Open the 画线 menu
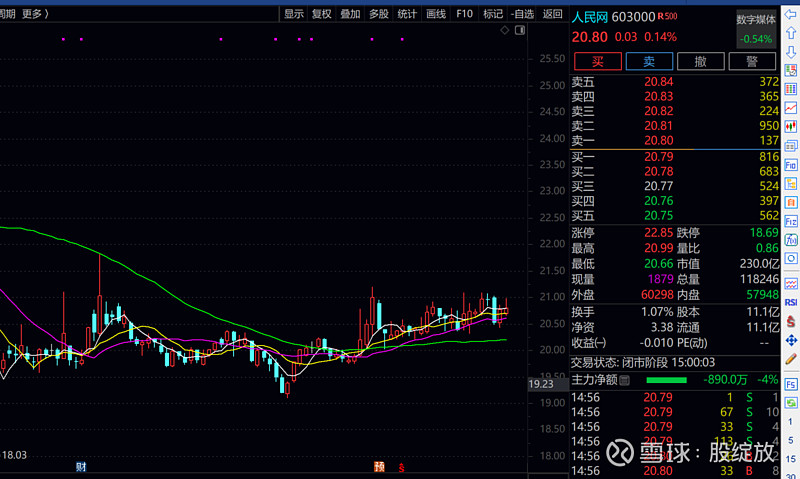Image resolution: width=800 pixels, height=479 pixels. (x=436, y=14)
